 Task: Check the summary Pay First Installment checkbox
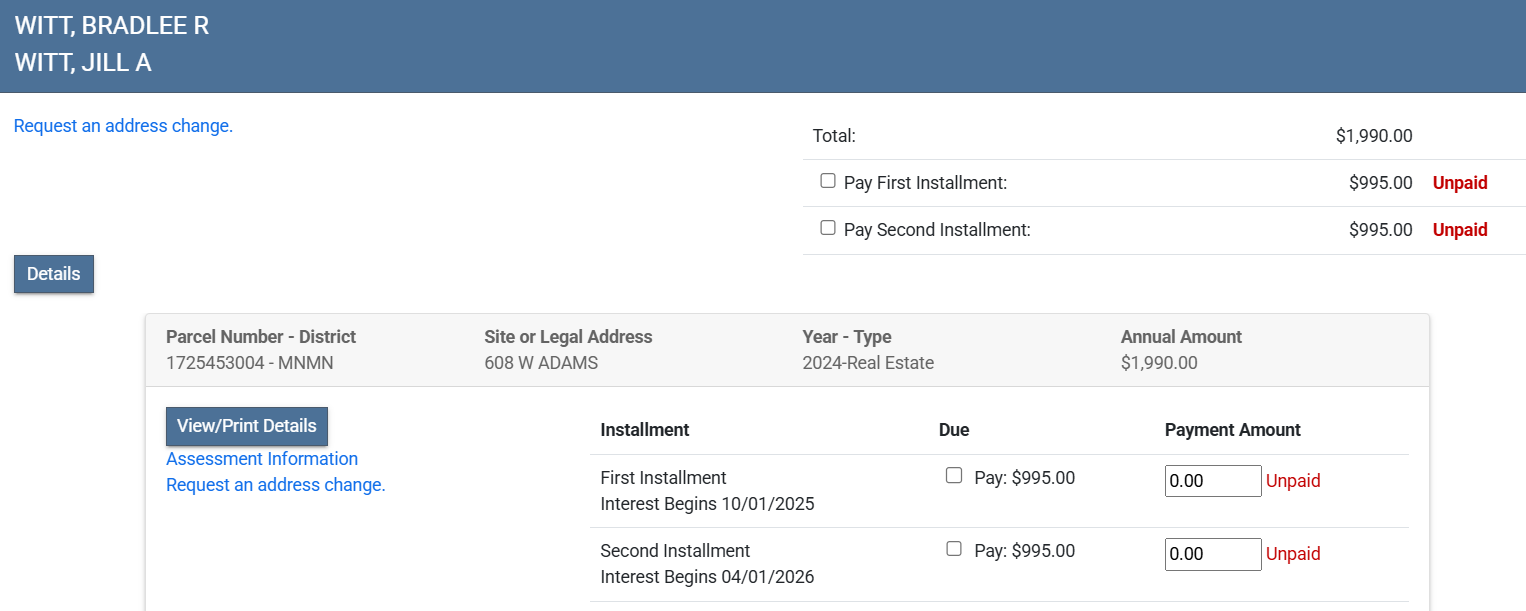tap(827, 181)
